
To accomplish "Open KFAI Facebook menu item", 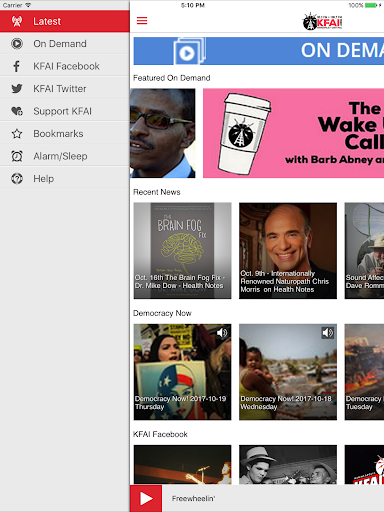I will click(65, 66).
